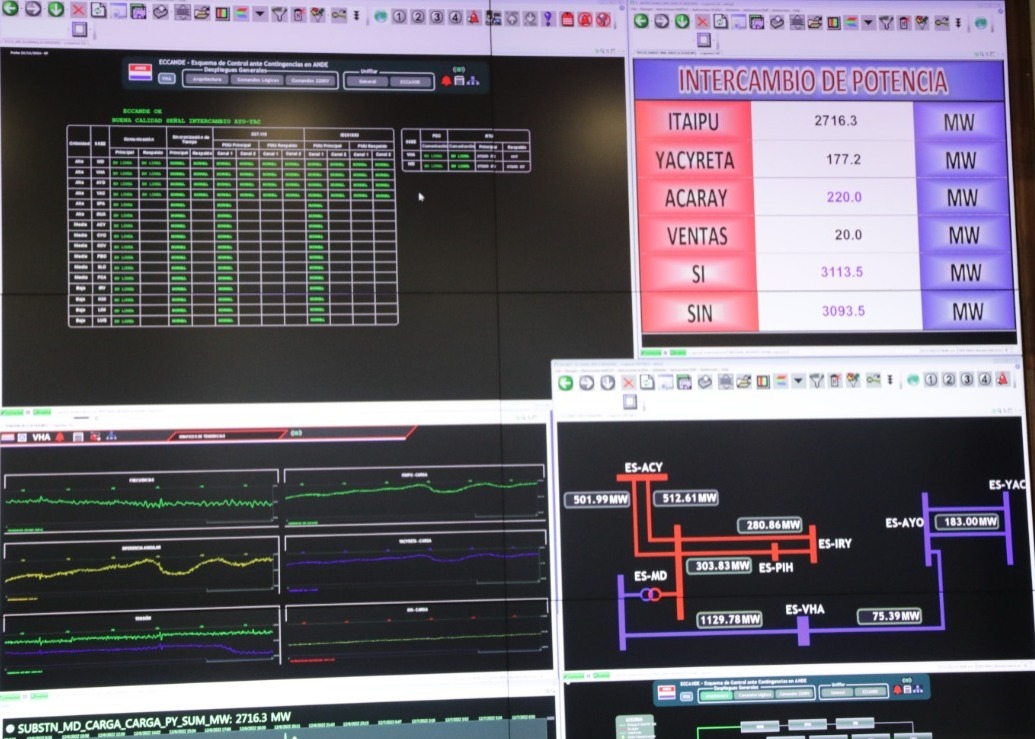The height and width of the screenshot is (739, 1035).
Task: Click the ES-MD substation label
Action: coord(651,576)
